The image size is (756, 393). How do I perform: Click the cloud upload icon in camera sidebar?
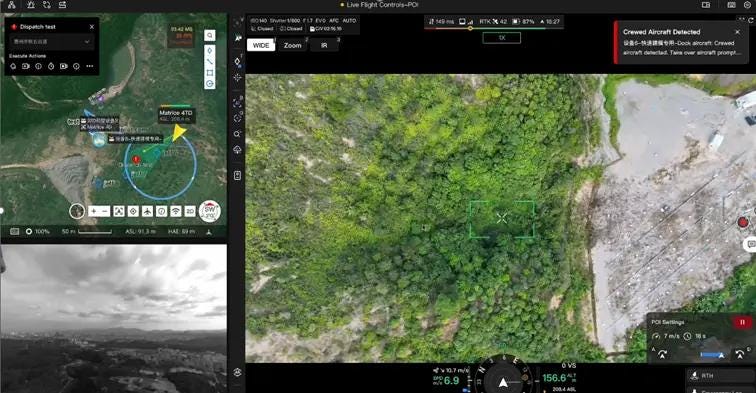click(x=238, y=150)
